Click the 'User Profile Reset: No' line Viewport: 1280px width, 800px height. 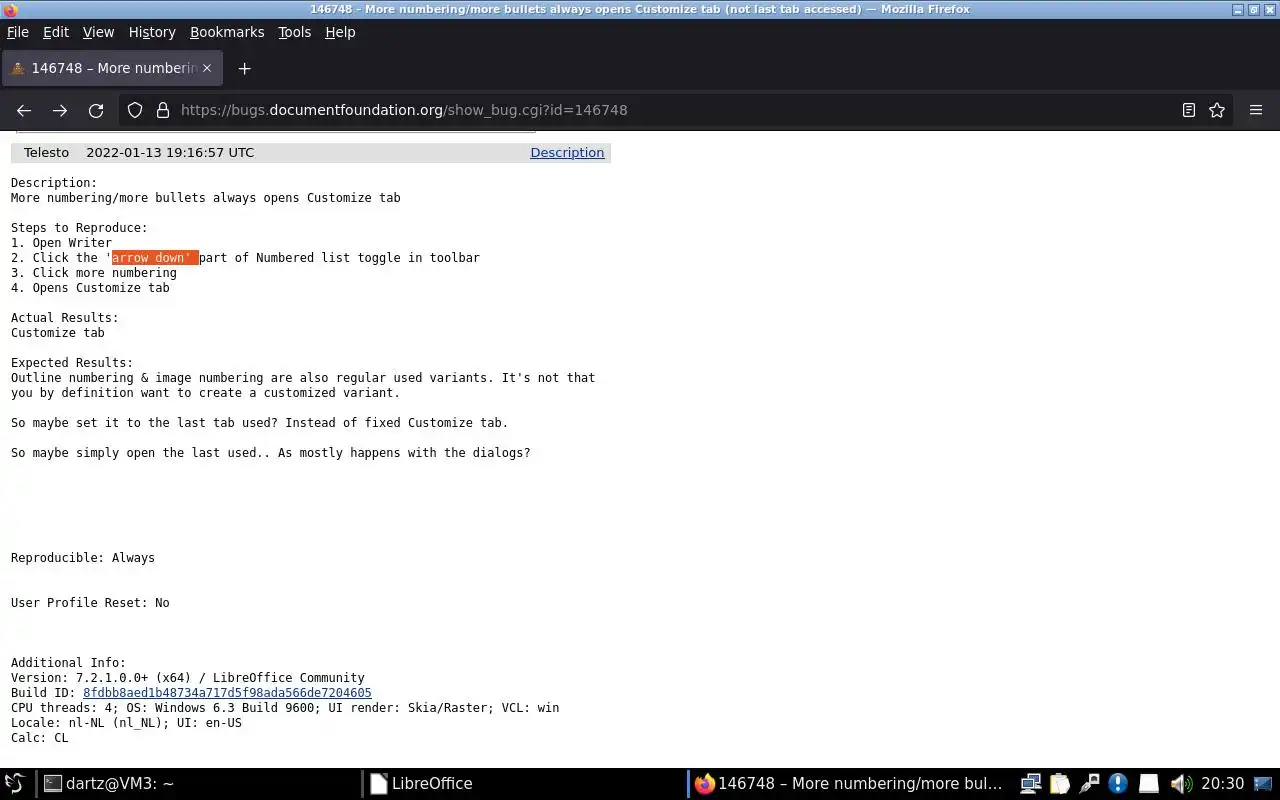(x=90, y=603)
